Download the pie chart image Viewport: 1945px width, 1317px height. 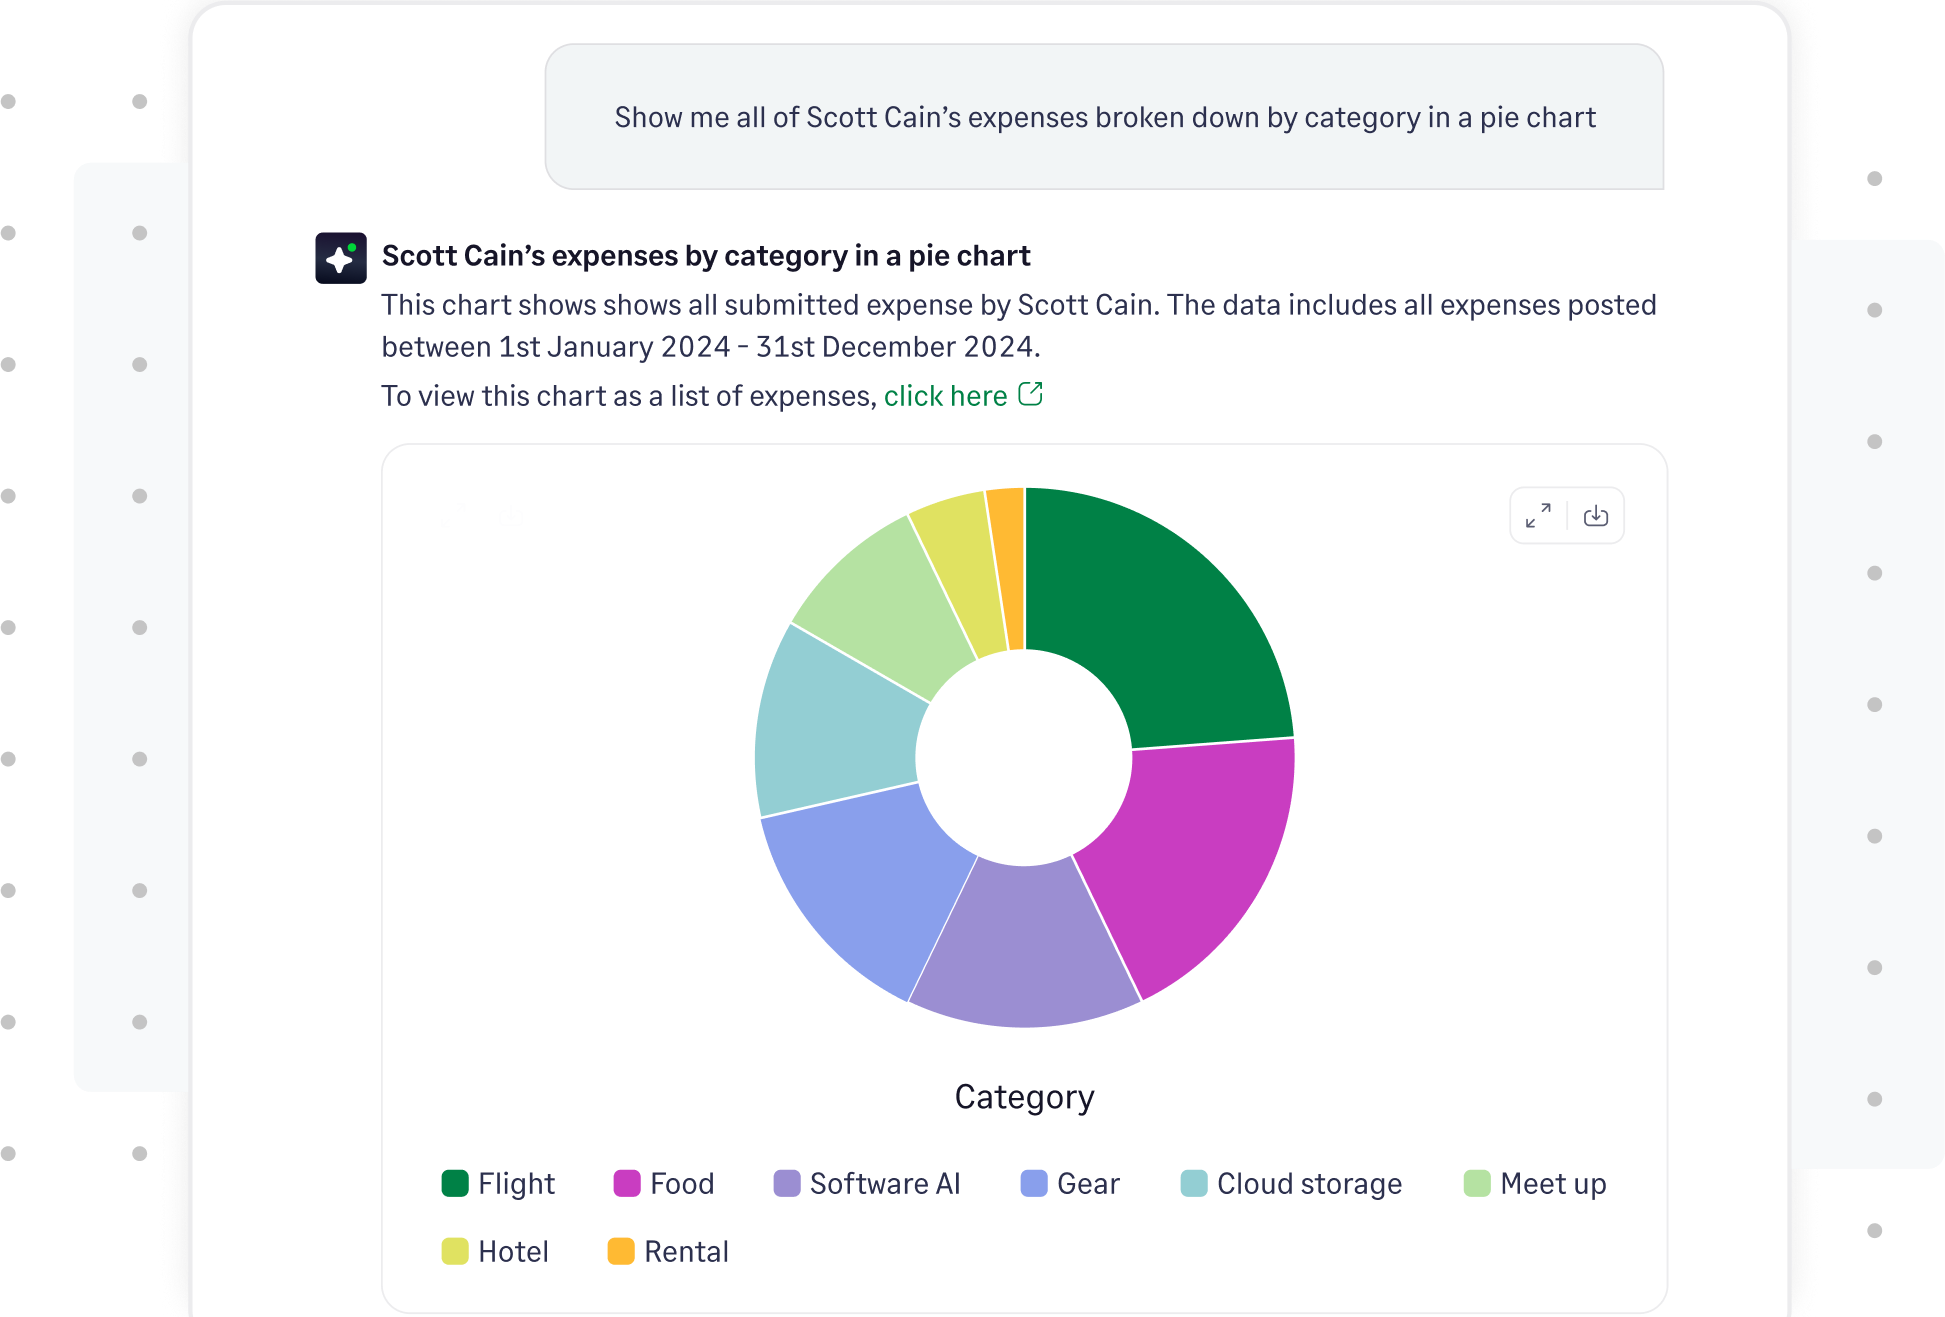point(1596,515)
